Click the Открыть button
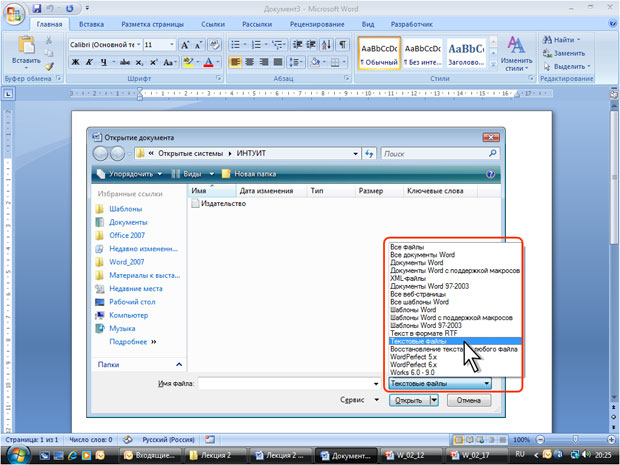This screenshot has height=465, width=620. 409,401
